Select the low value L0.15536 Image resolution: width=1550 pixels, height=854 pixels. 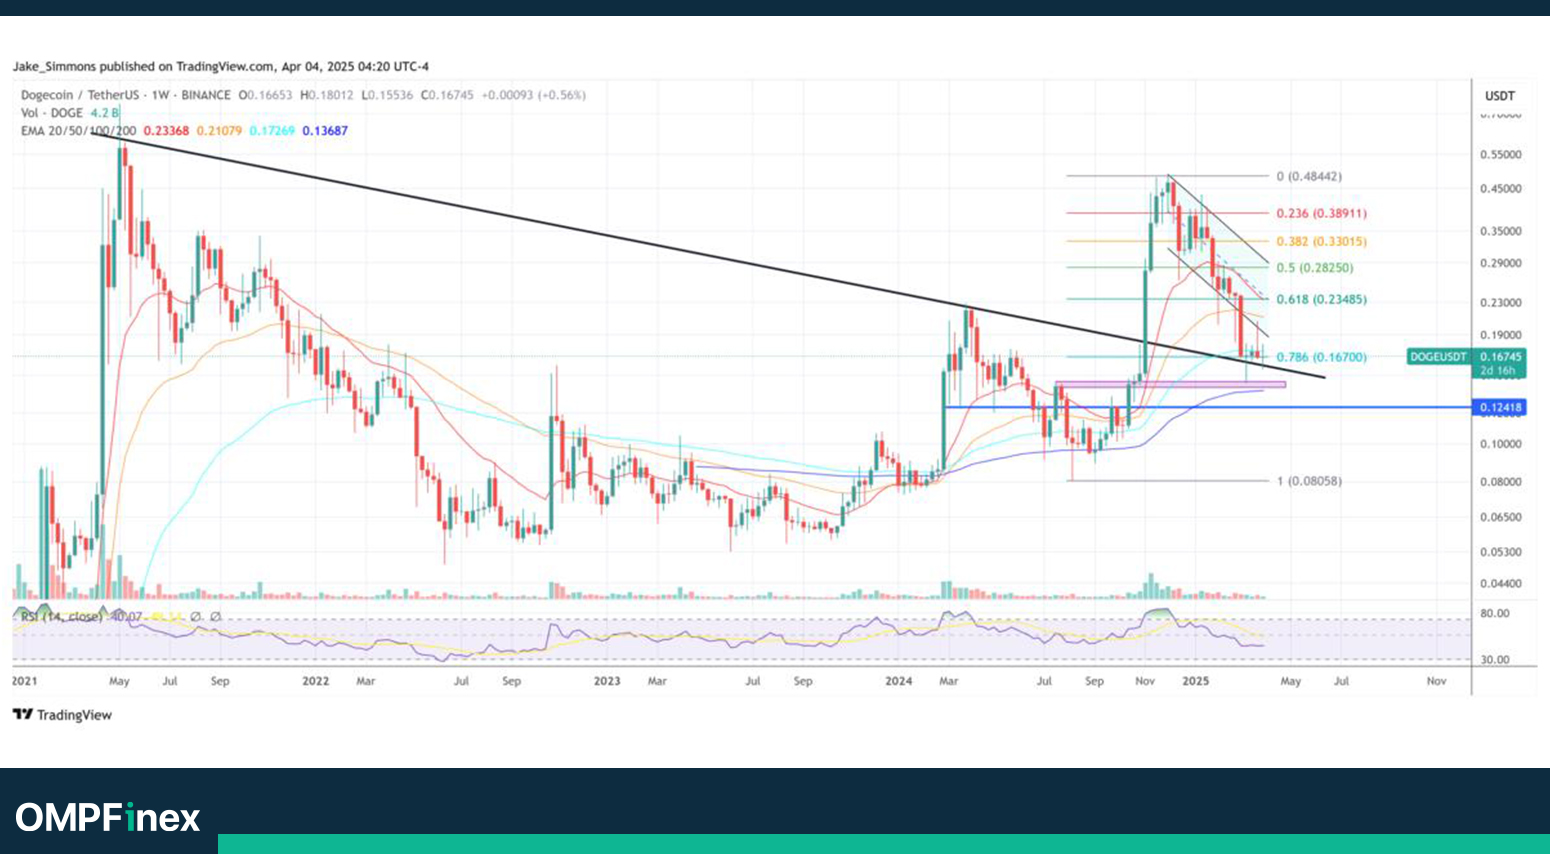click(386, 95)
